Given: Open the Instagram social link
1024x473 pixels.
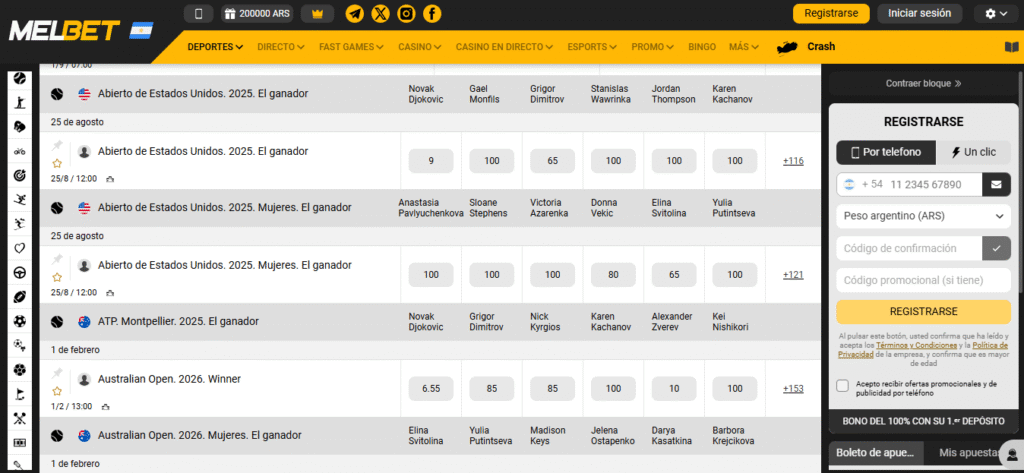Looking at the screenshot, I should [406, 13].
